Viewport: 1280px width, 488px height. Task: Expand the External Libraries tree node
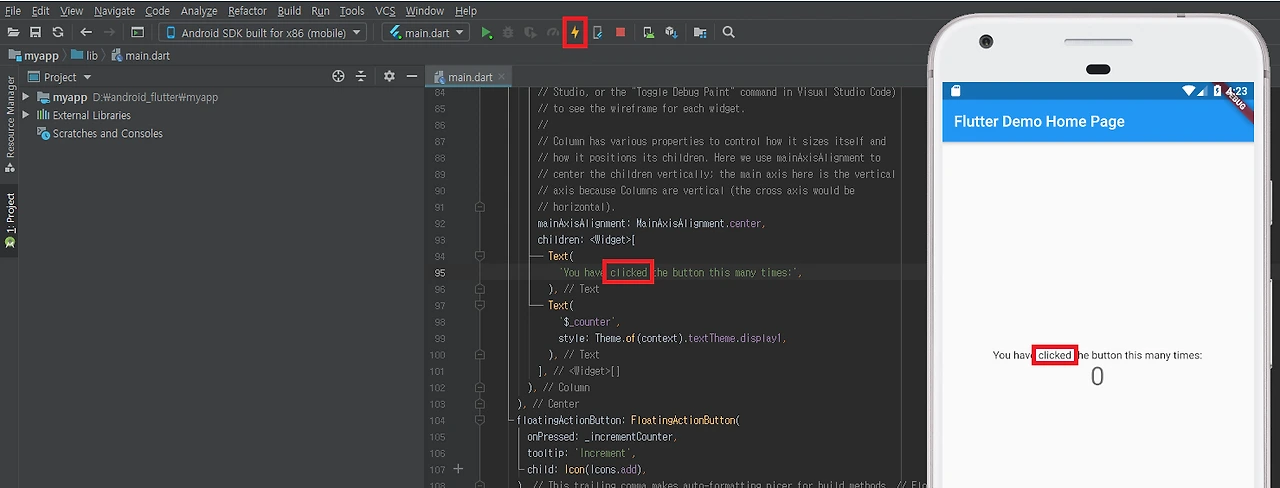[26, 115]
